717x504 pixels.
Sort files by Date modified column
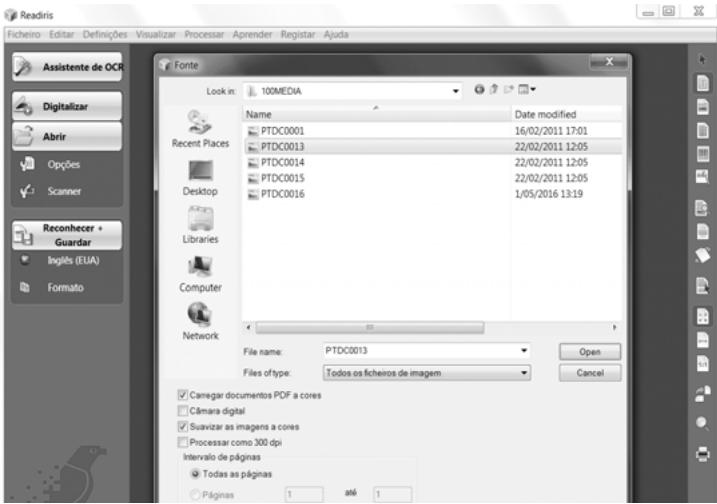point(567,114)
